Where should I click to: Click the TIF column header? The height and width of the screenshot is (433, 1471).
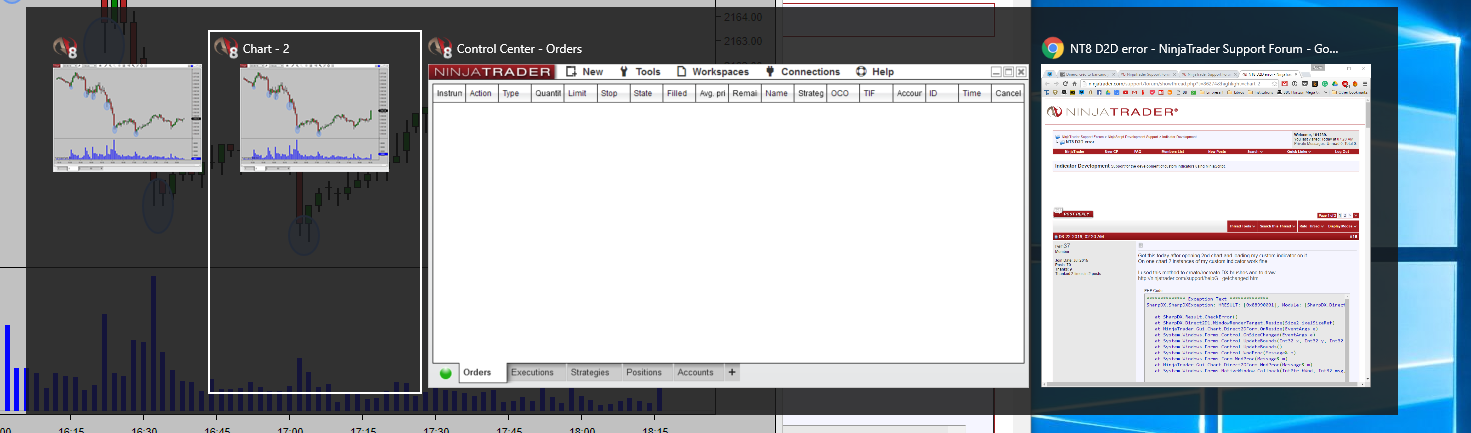[876, 93]
